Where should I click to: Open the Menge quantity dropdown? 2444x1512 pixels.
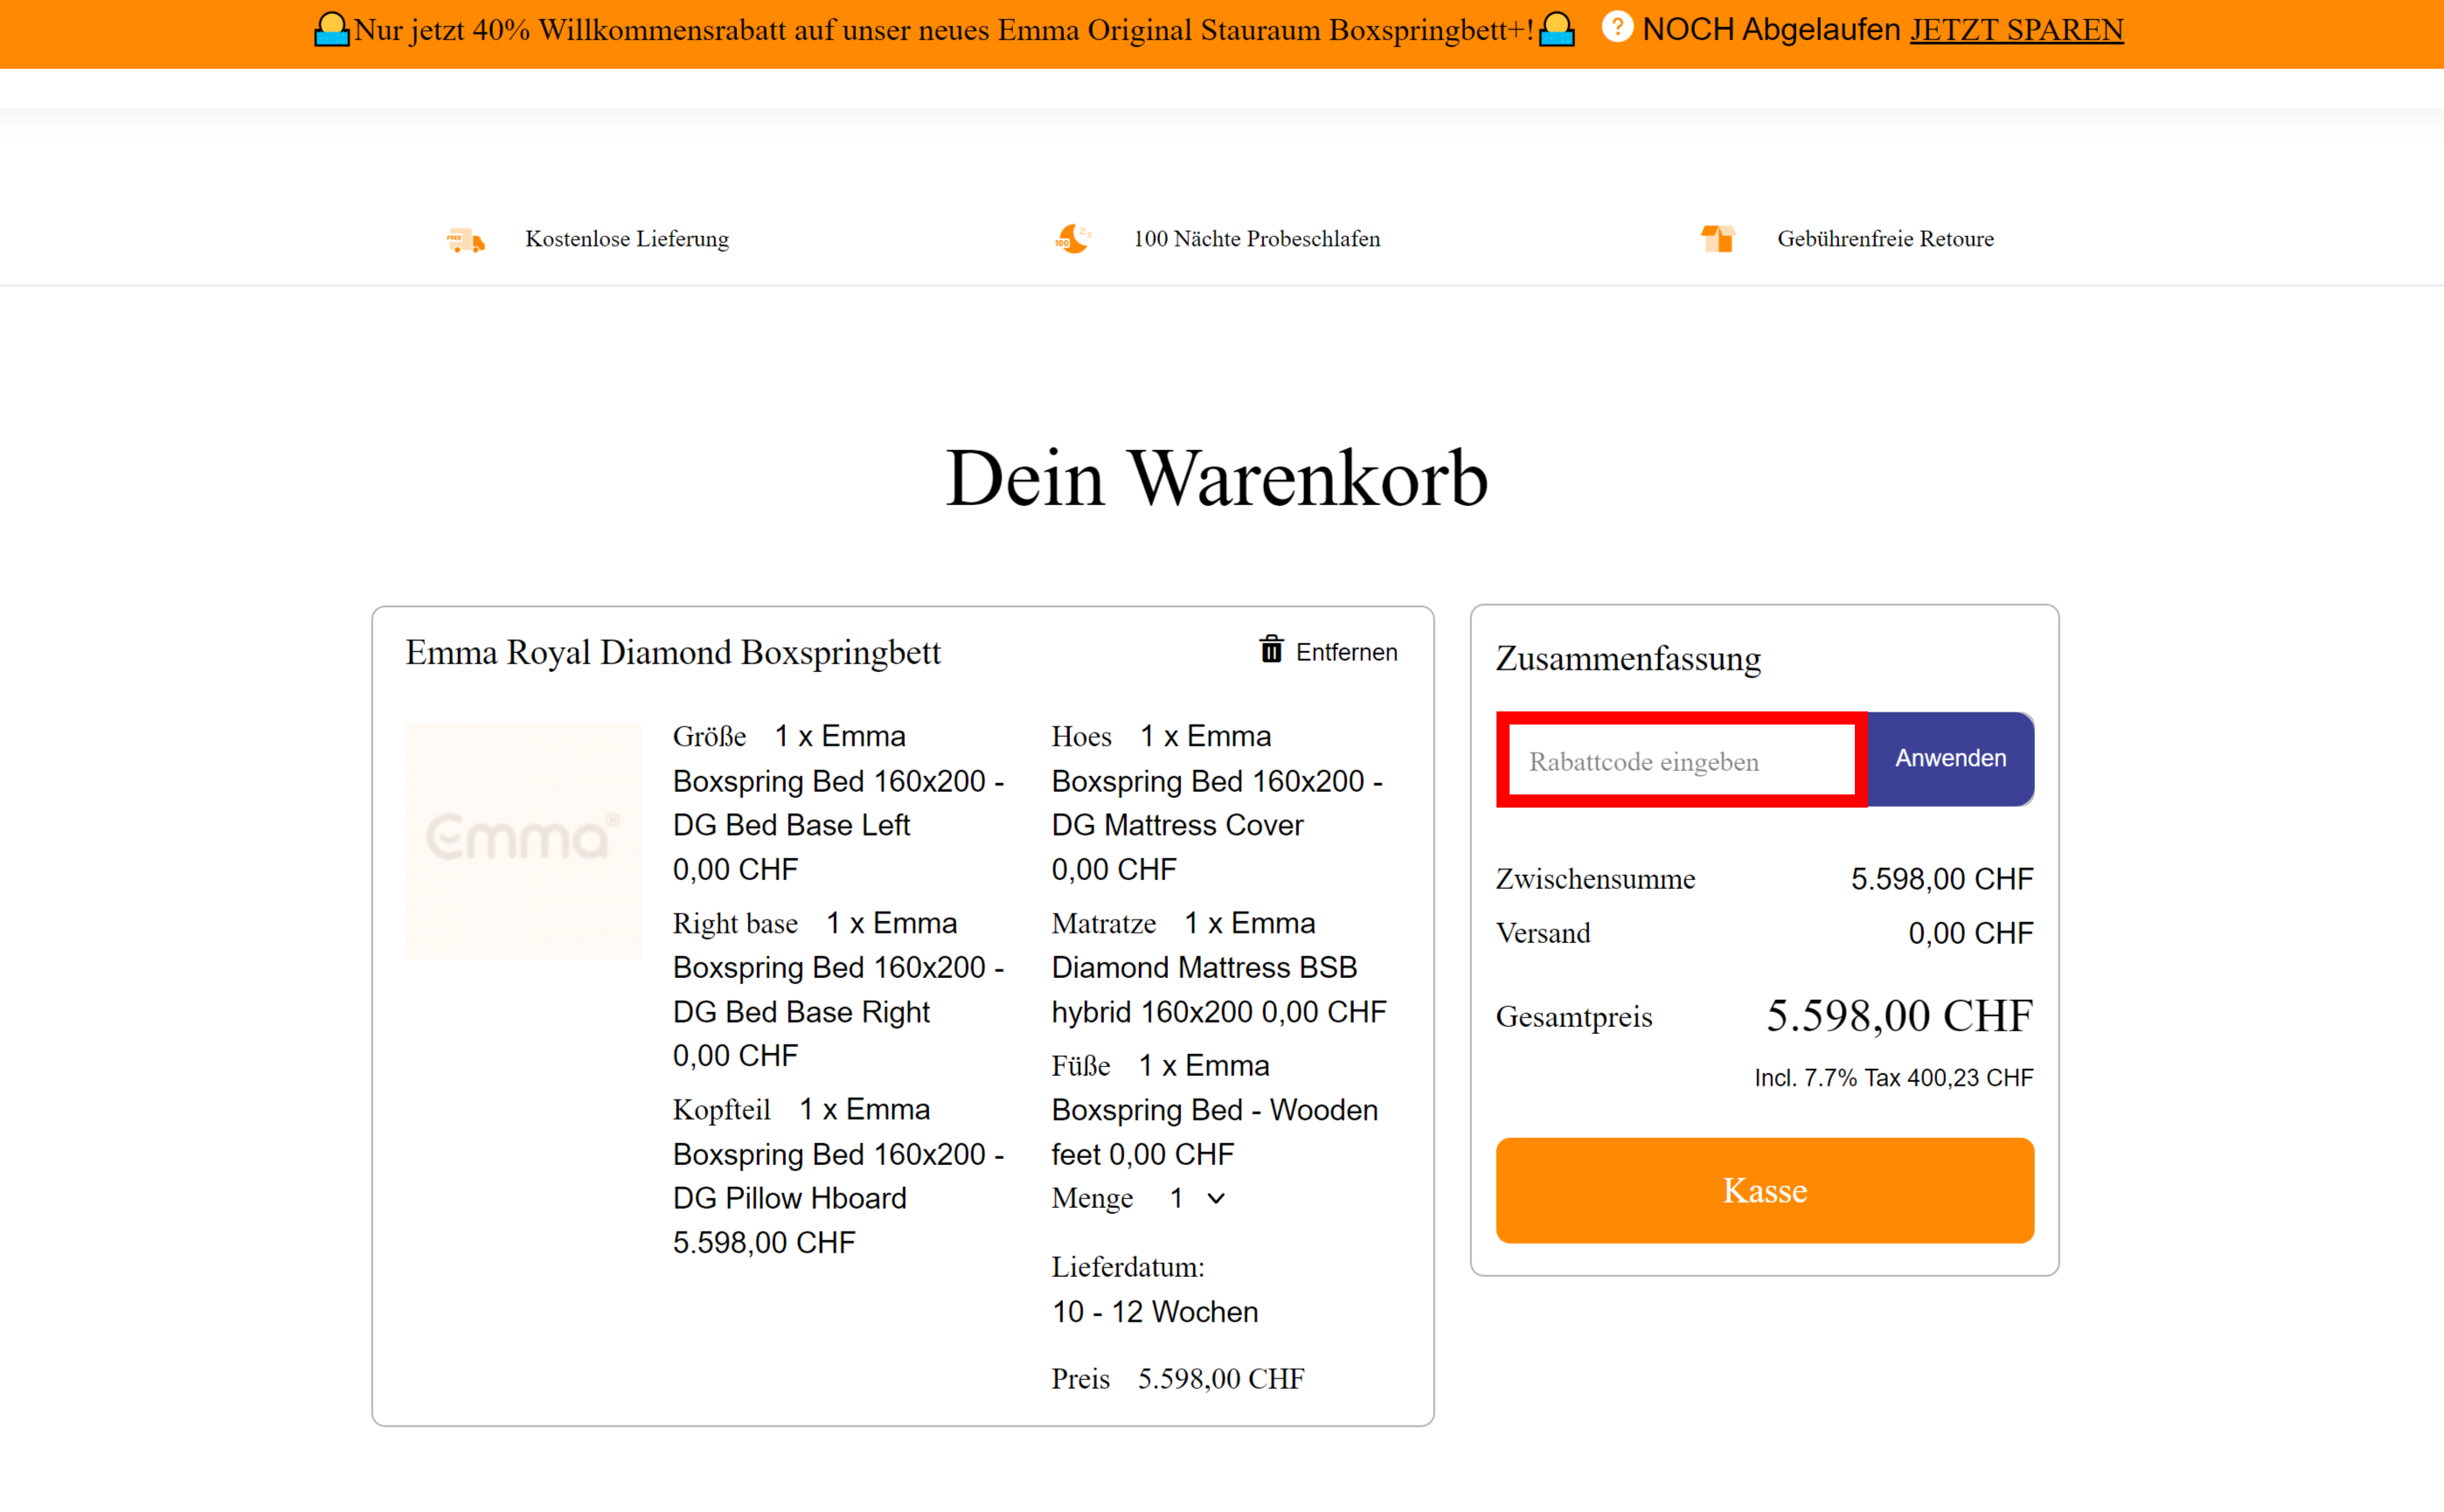click(1197, 1198)
